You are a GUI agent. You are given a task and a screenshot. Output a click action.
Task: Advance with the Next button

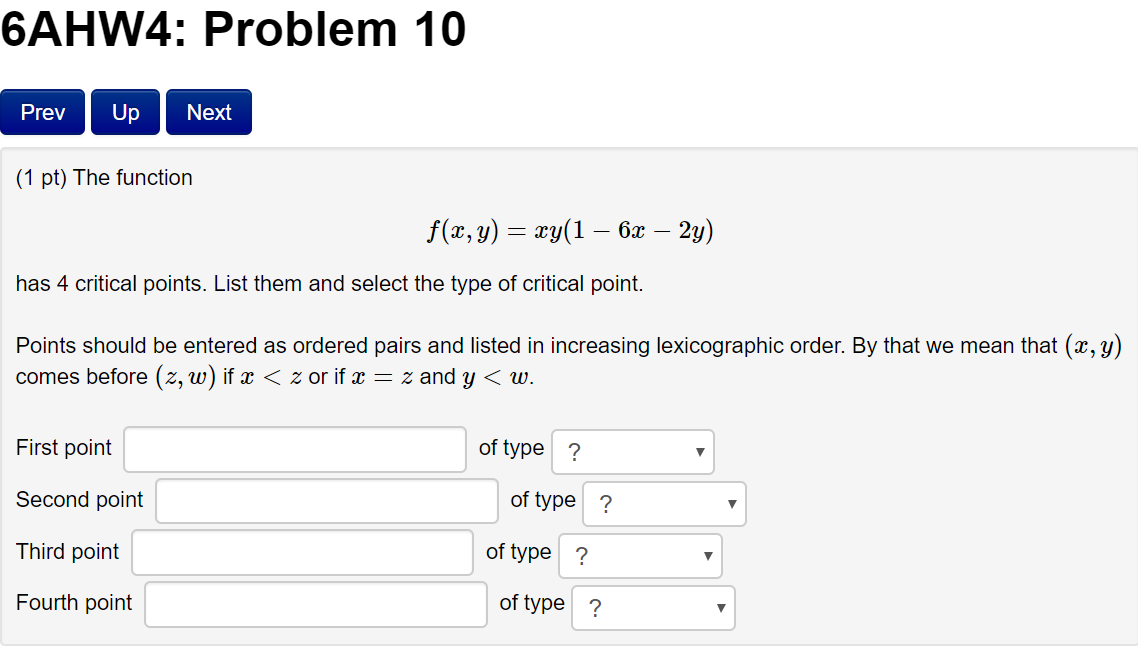coord(208,112)
